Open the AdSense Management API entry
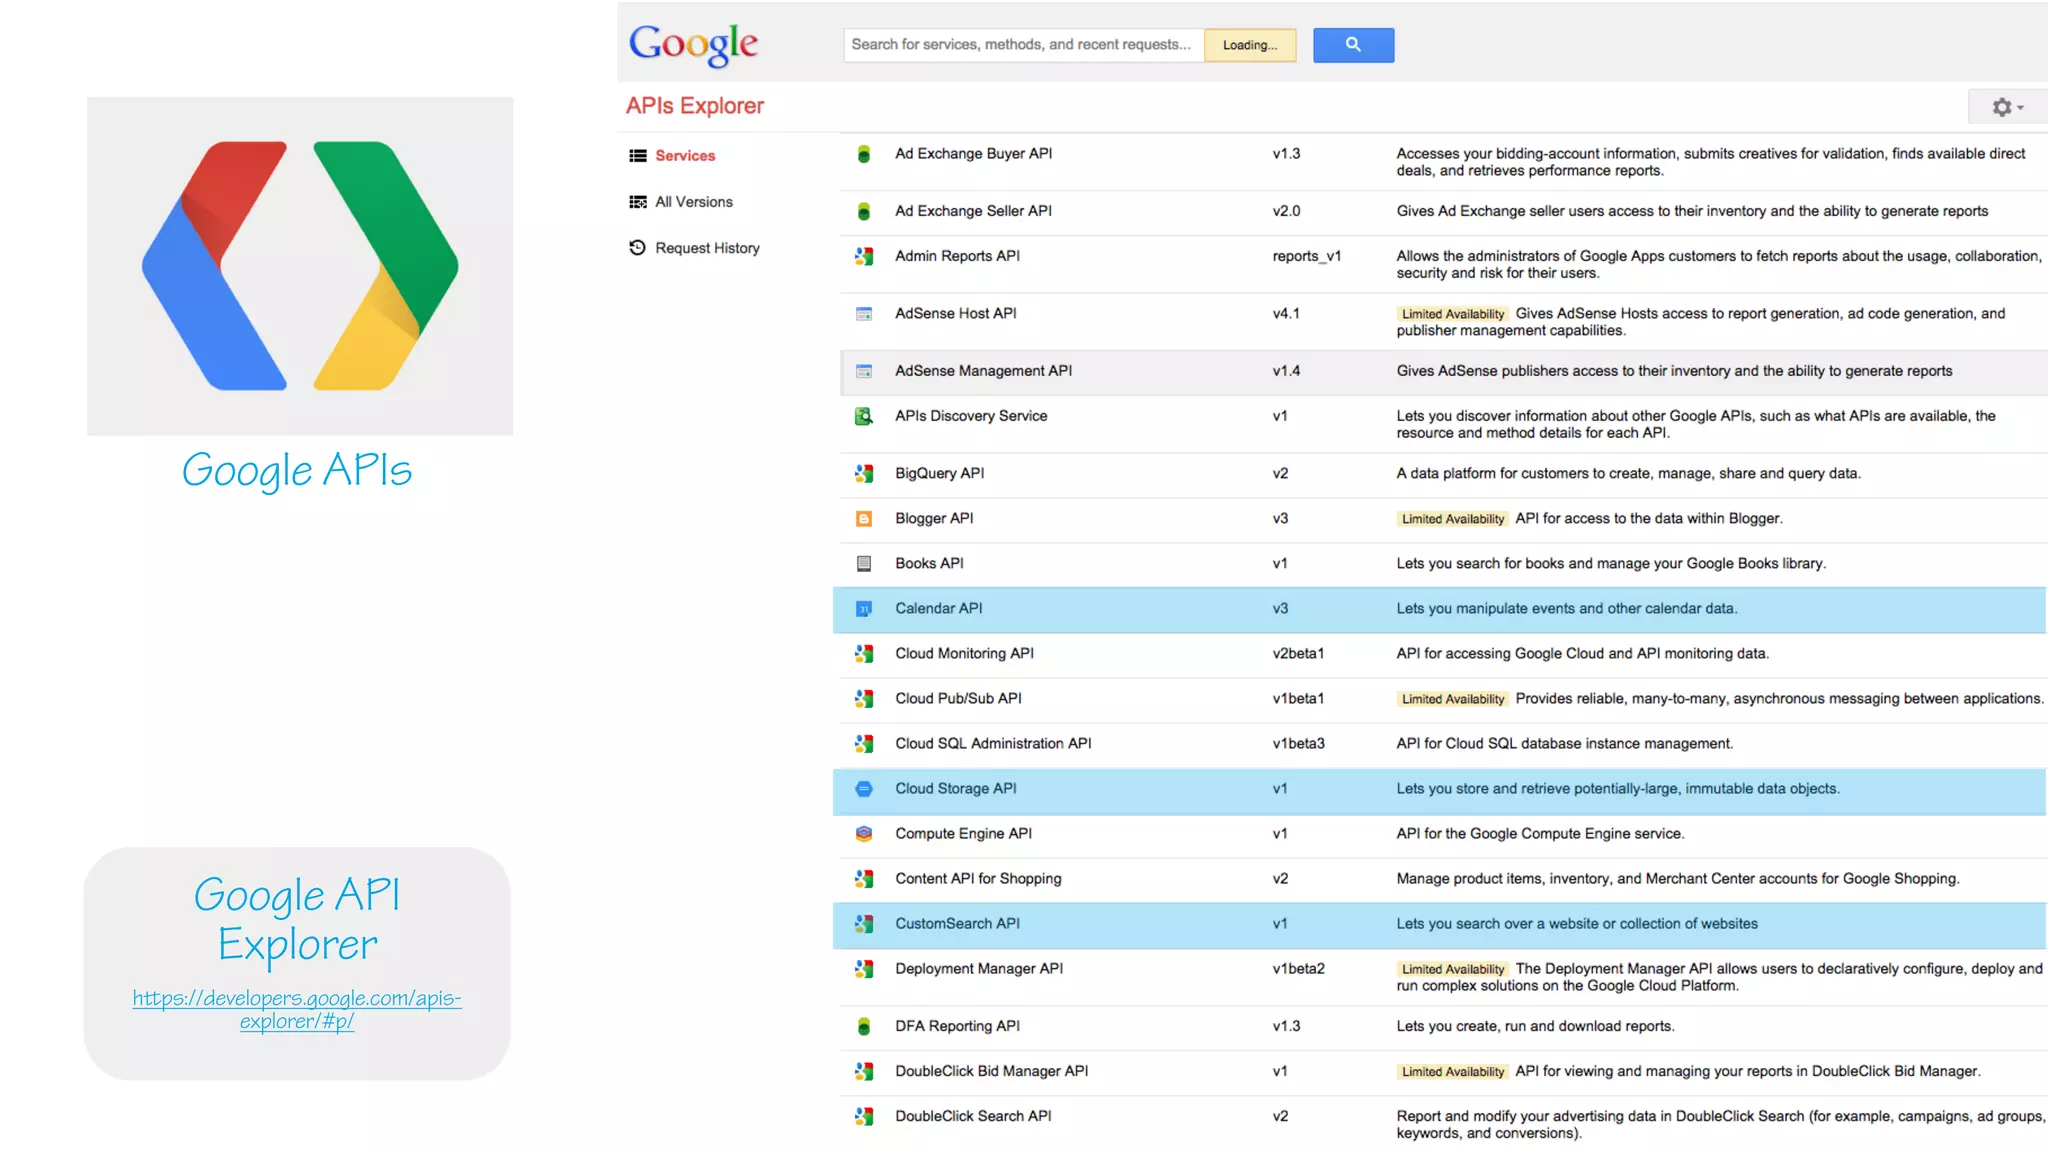 click(x=983, y=371)
